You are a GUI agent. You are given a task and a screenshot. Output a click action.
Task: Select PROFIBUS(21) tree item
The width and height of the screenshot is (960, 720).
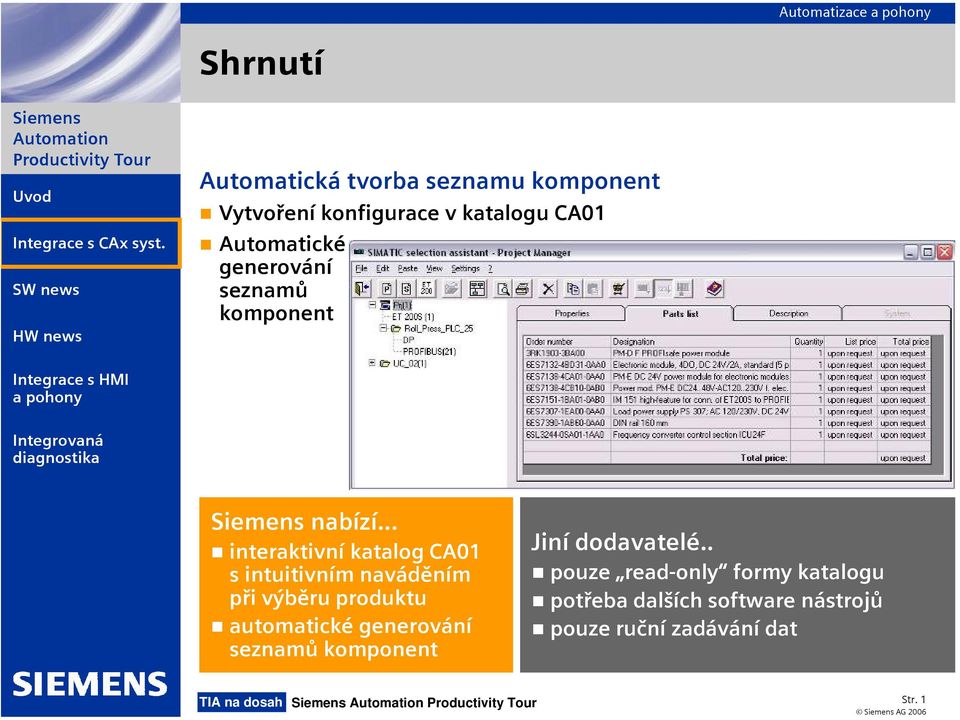429,352
